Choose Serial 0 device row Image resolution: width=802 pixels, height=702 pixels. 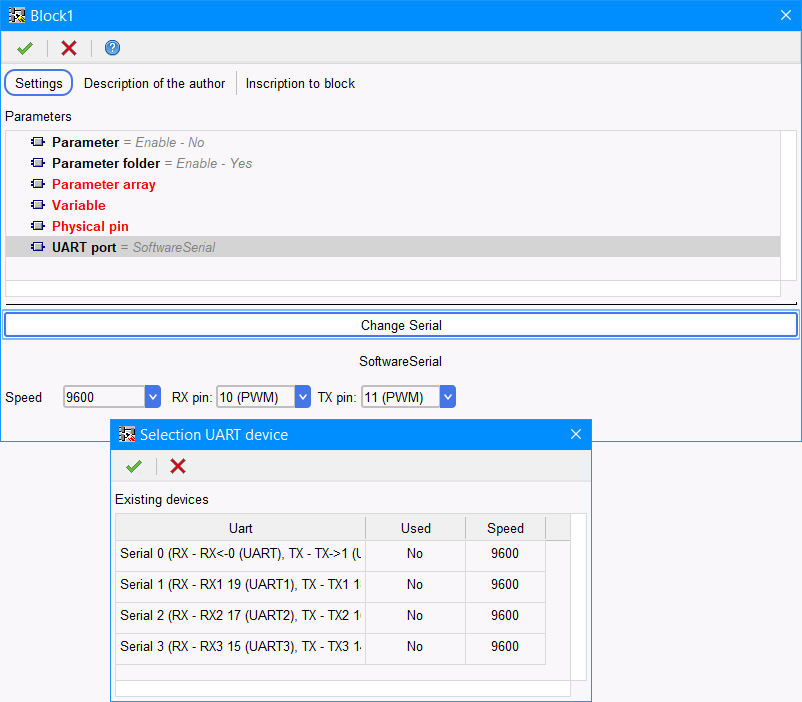(x=240, y=553)
